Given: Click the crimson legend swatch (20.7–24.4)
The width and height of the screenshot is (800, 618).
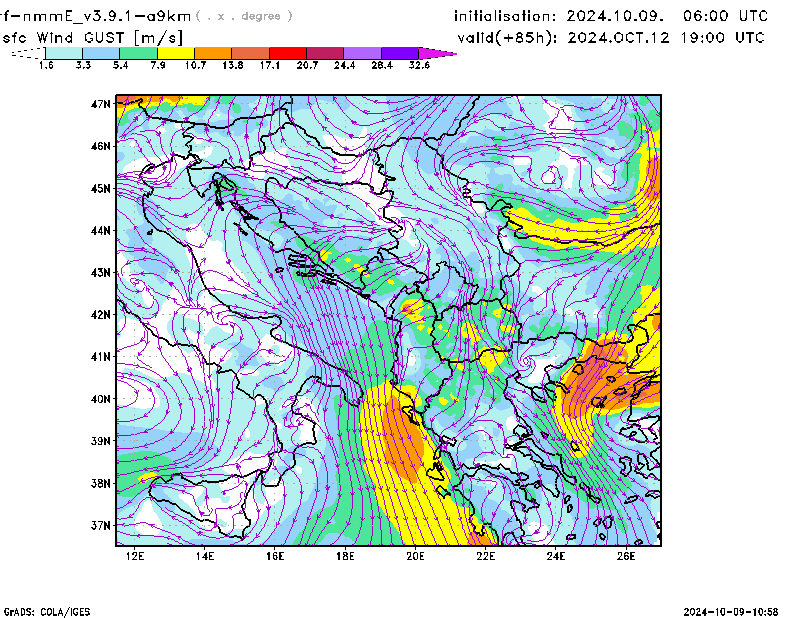Looking at the screenshot, I should point(325,53).
